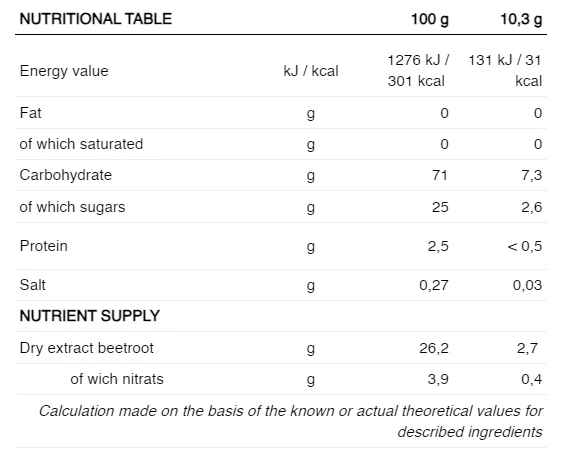Viewport: 565px width, 450px height.
Task: Click the 'of wich nitrats' label
Action: tap(117, 379)
